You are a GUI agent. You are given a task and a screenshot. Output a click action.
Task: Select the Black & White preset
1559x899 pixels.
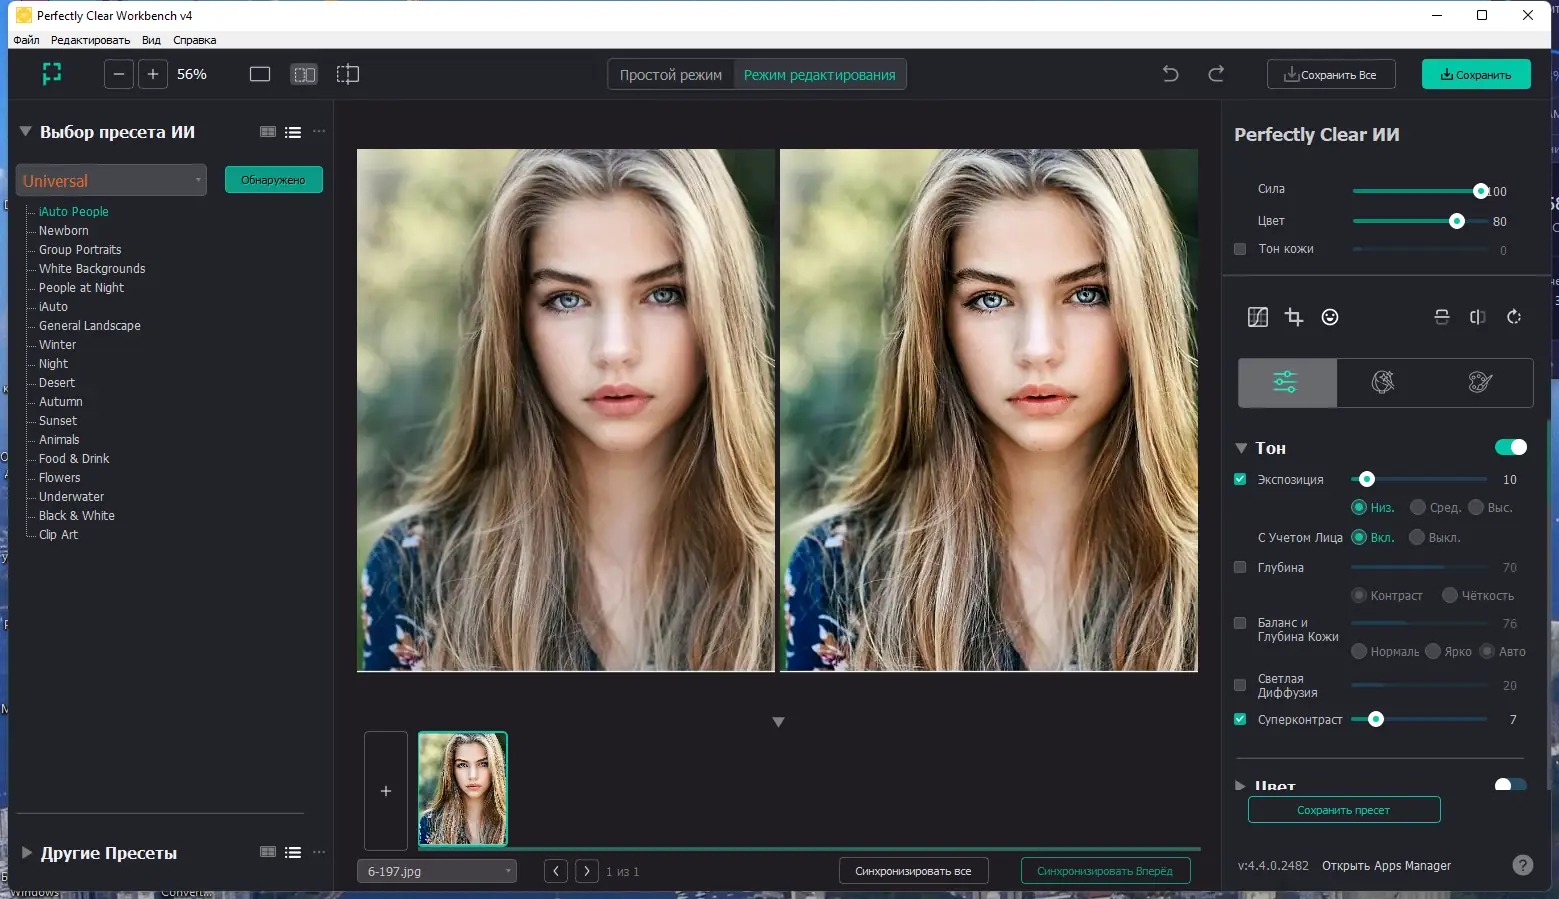pyautogui.click(x=77, y=516)
